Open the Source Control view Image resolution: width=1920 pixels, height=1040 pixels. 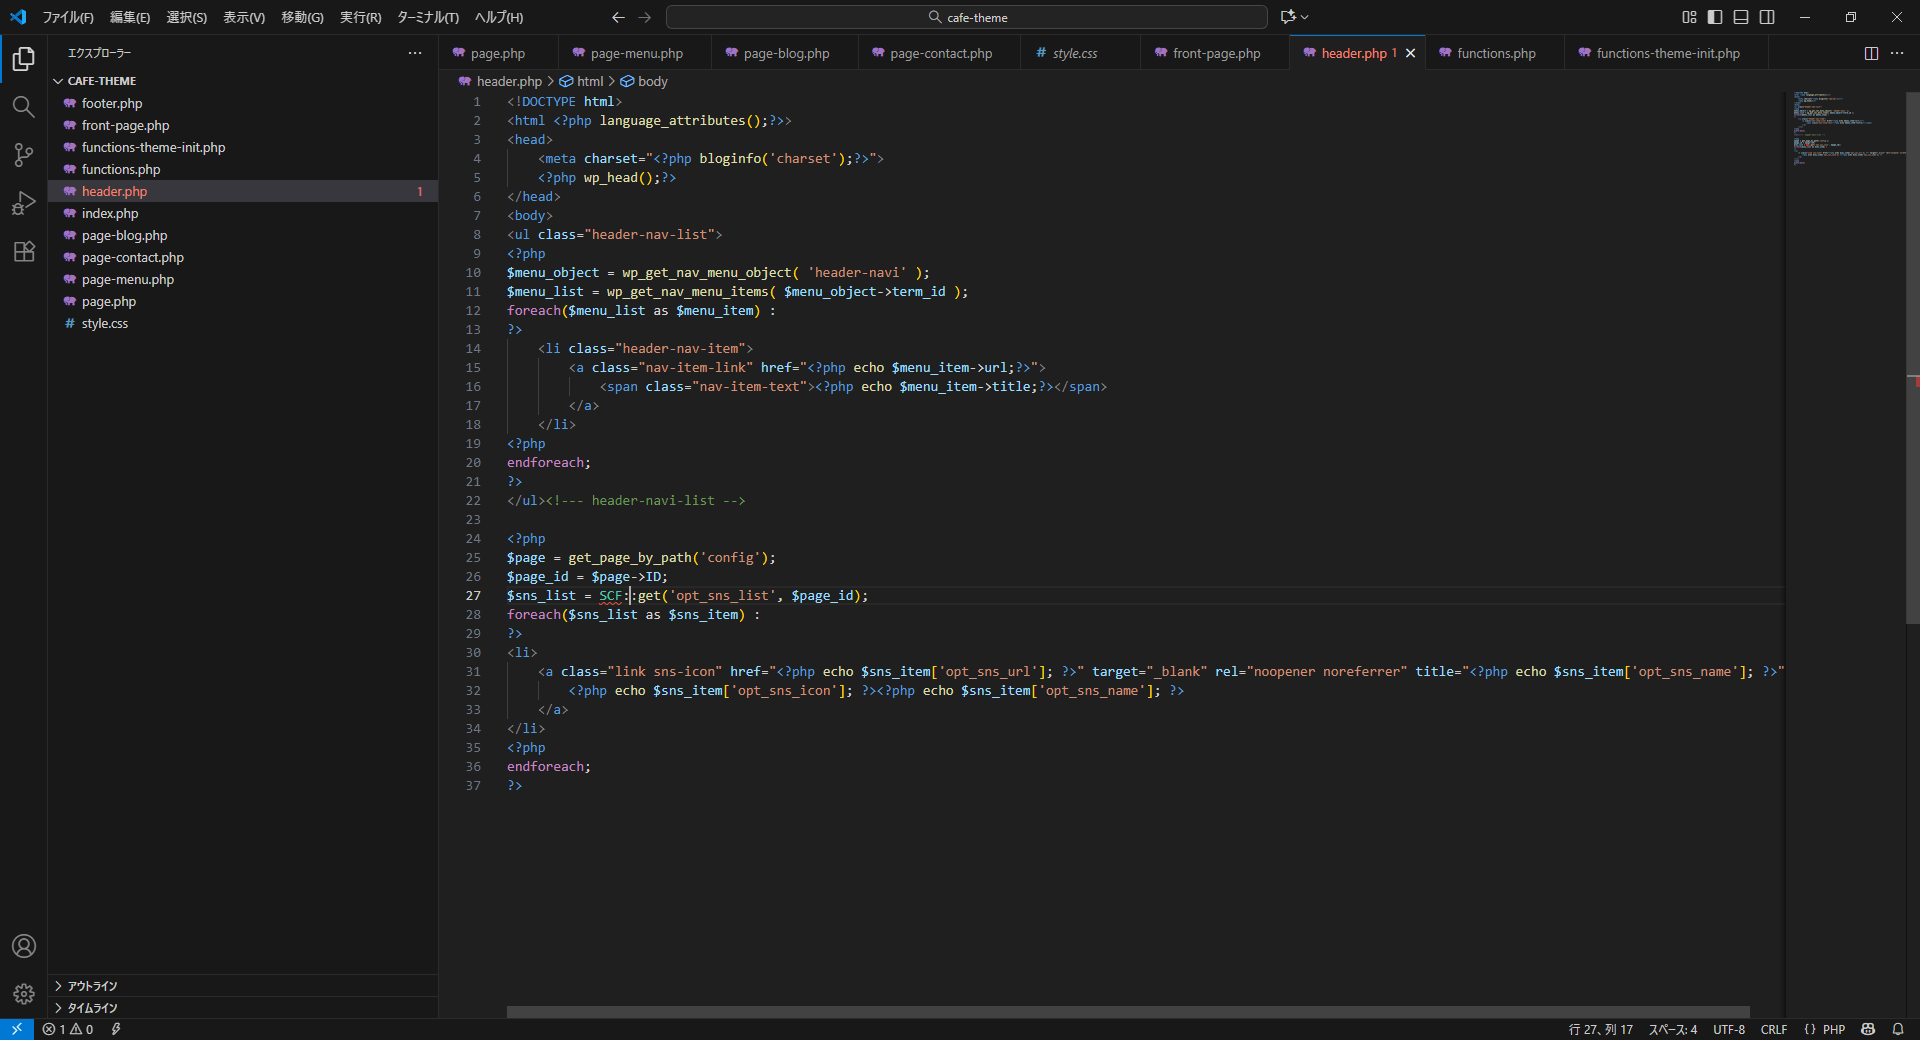pos(23,155)
